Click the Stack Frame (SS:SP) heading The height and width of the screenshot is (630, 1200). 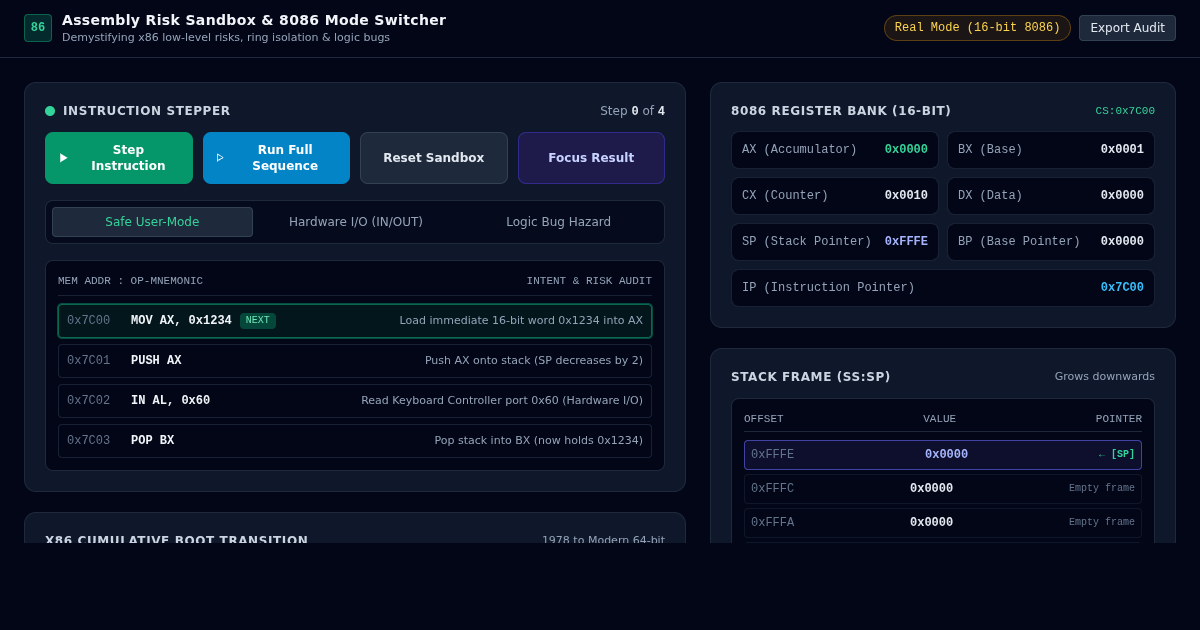pyautogui.click(x=810, y=377)
